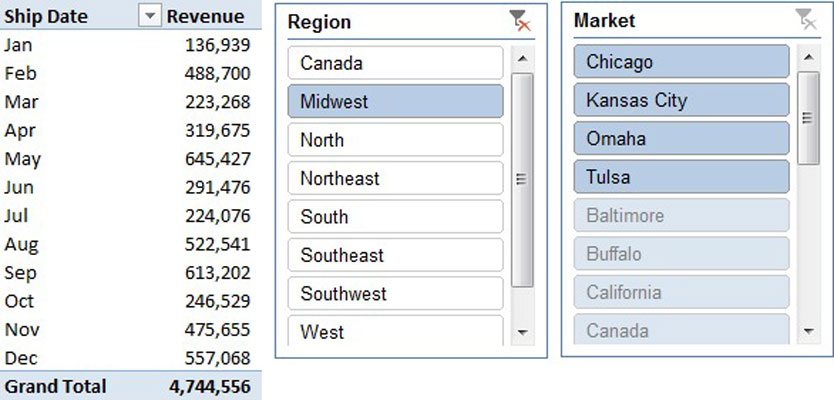Viewport: 834px width, 400px height.
Task: Click clear filter icon on Market slicer
Action: (x=805, y=21)
